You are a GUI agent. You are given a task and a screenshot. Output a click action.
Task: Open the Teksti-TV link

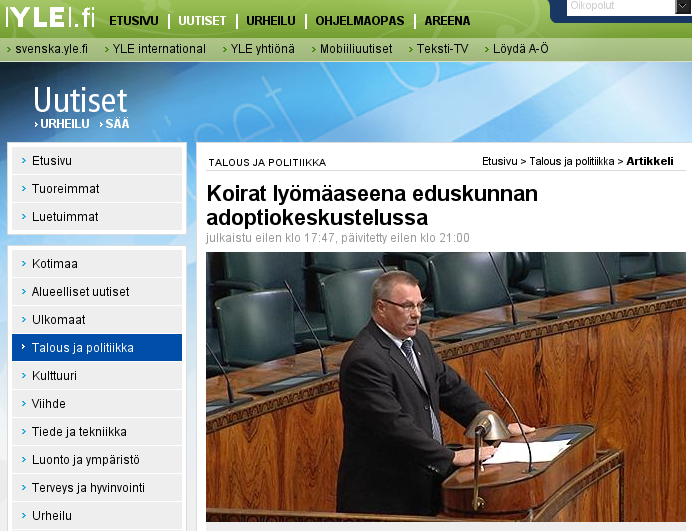[441, 49]
